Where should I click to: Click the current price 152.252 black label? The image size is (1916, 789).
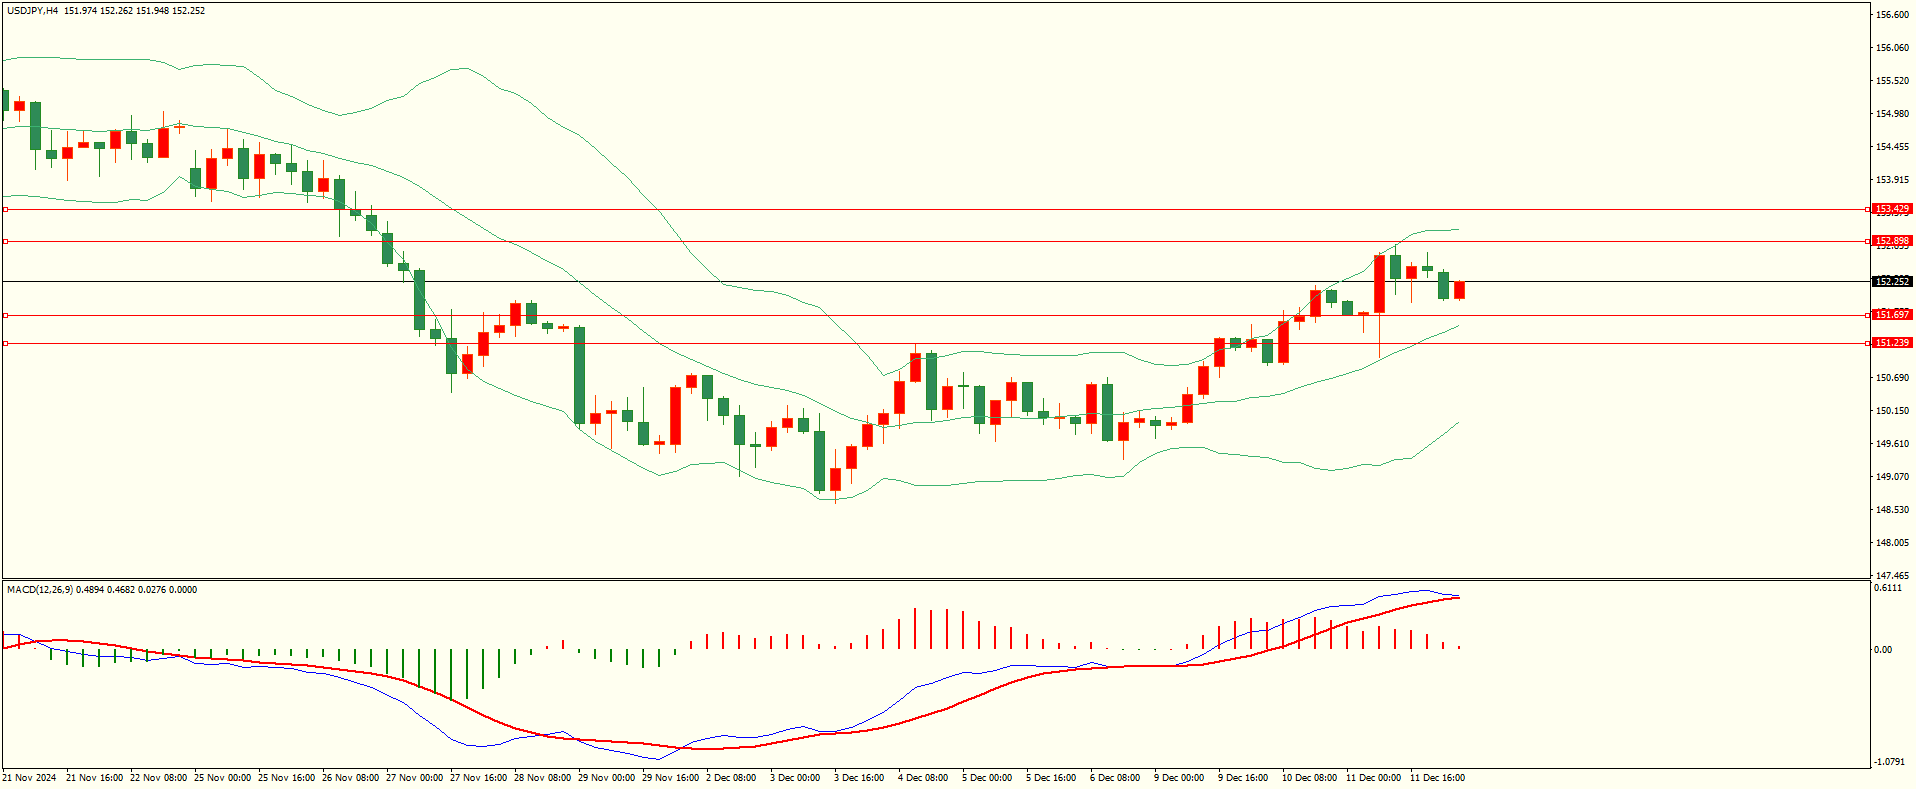point(1891,282)
